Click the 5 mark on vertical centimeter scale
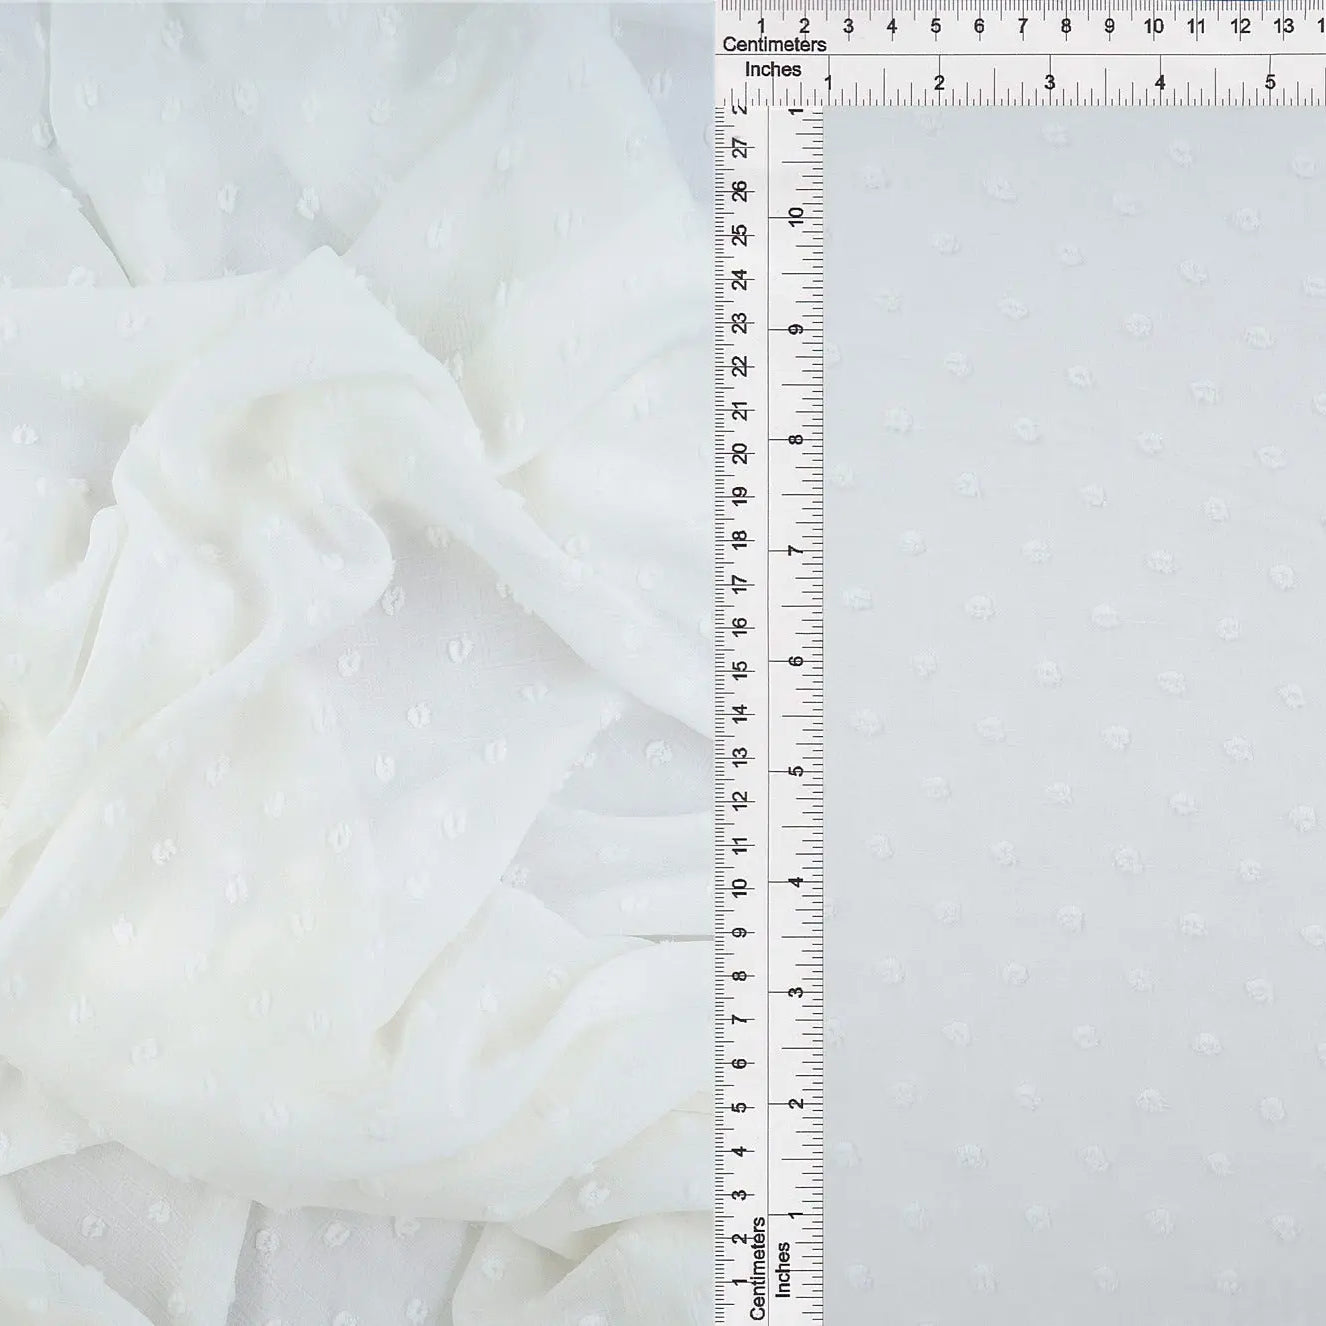1326x1326 pixels. click(741, 1107)
